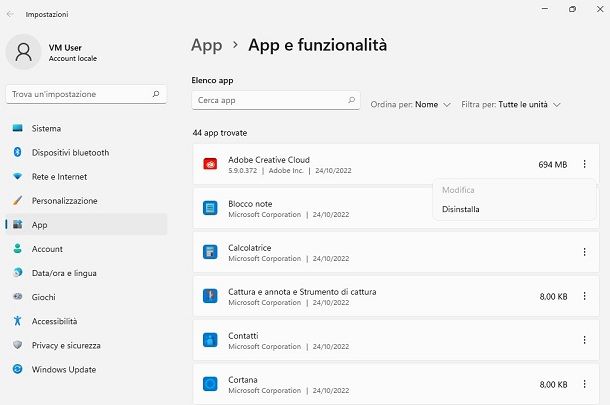Close the Impostazioni window
This screenshot has width=610, height=405.
[x=600, y=9]
